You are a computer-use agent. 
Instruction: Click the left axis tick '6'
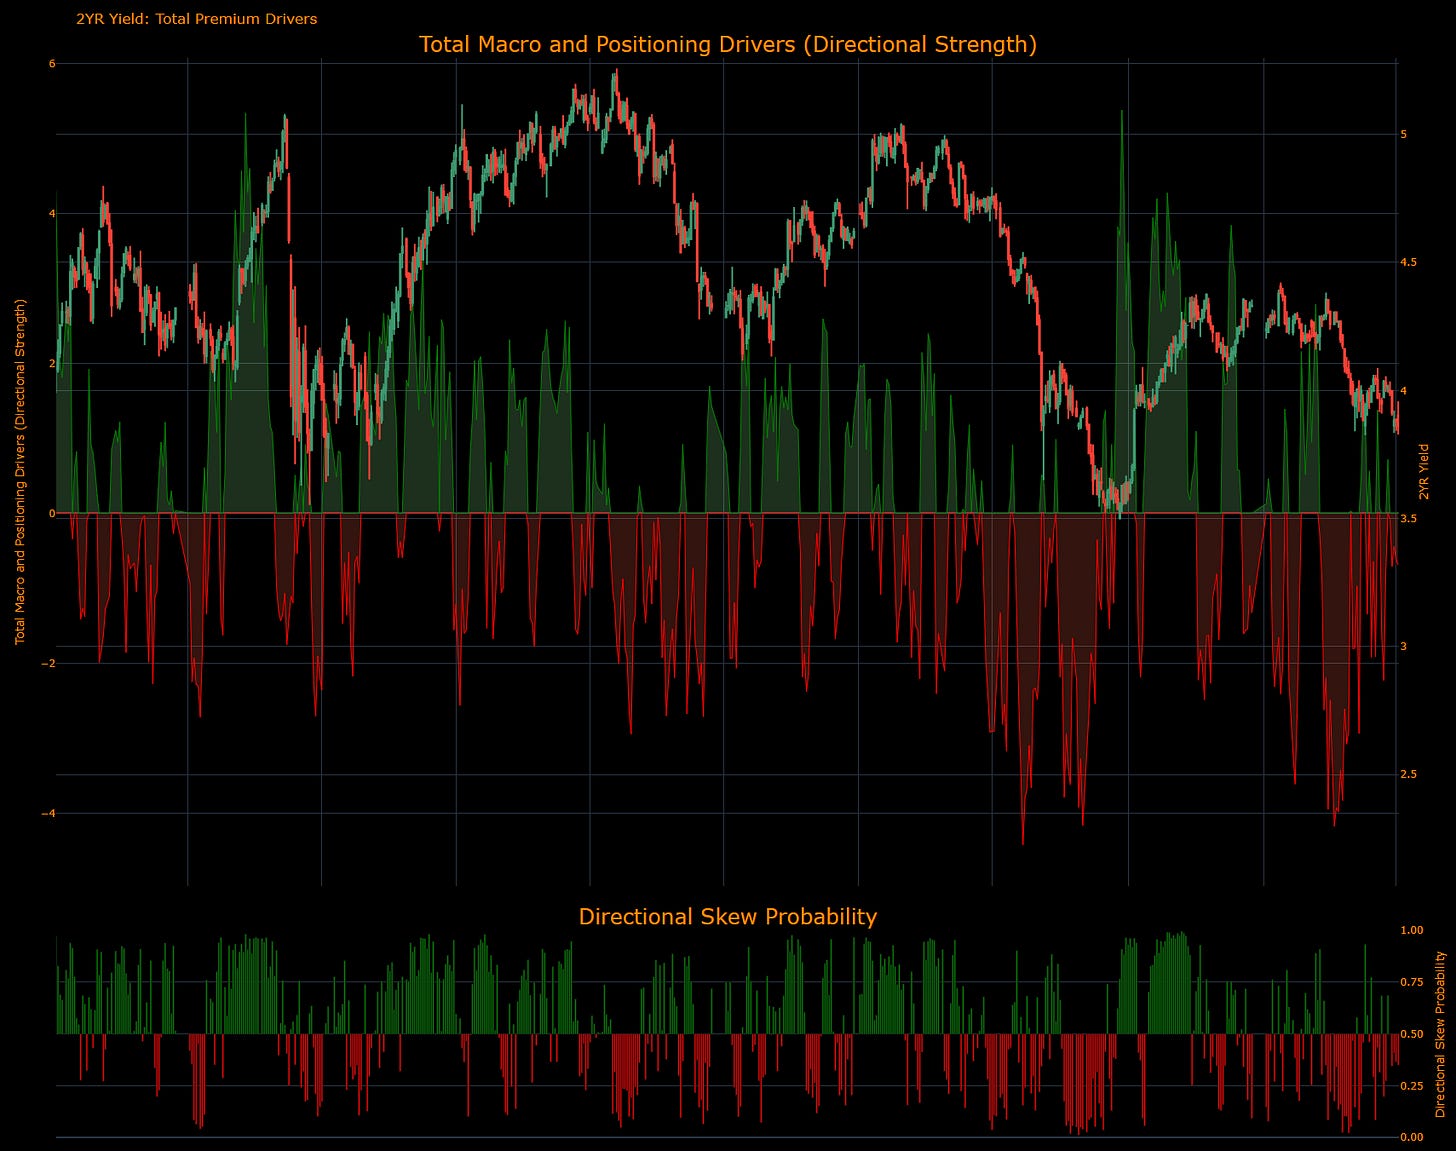pyautogui.click(x=52, y=64)
